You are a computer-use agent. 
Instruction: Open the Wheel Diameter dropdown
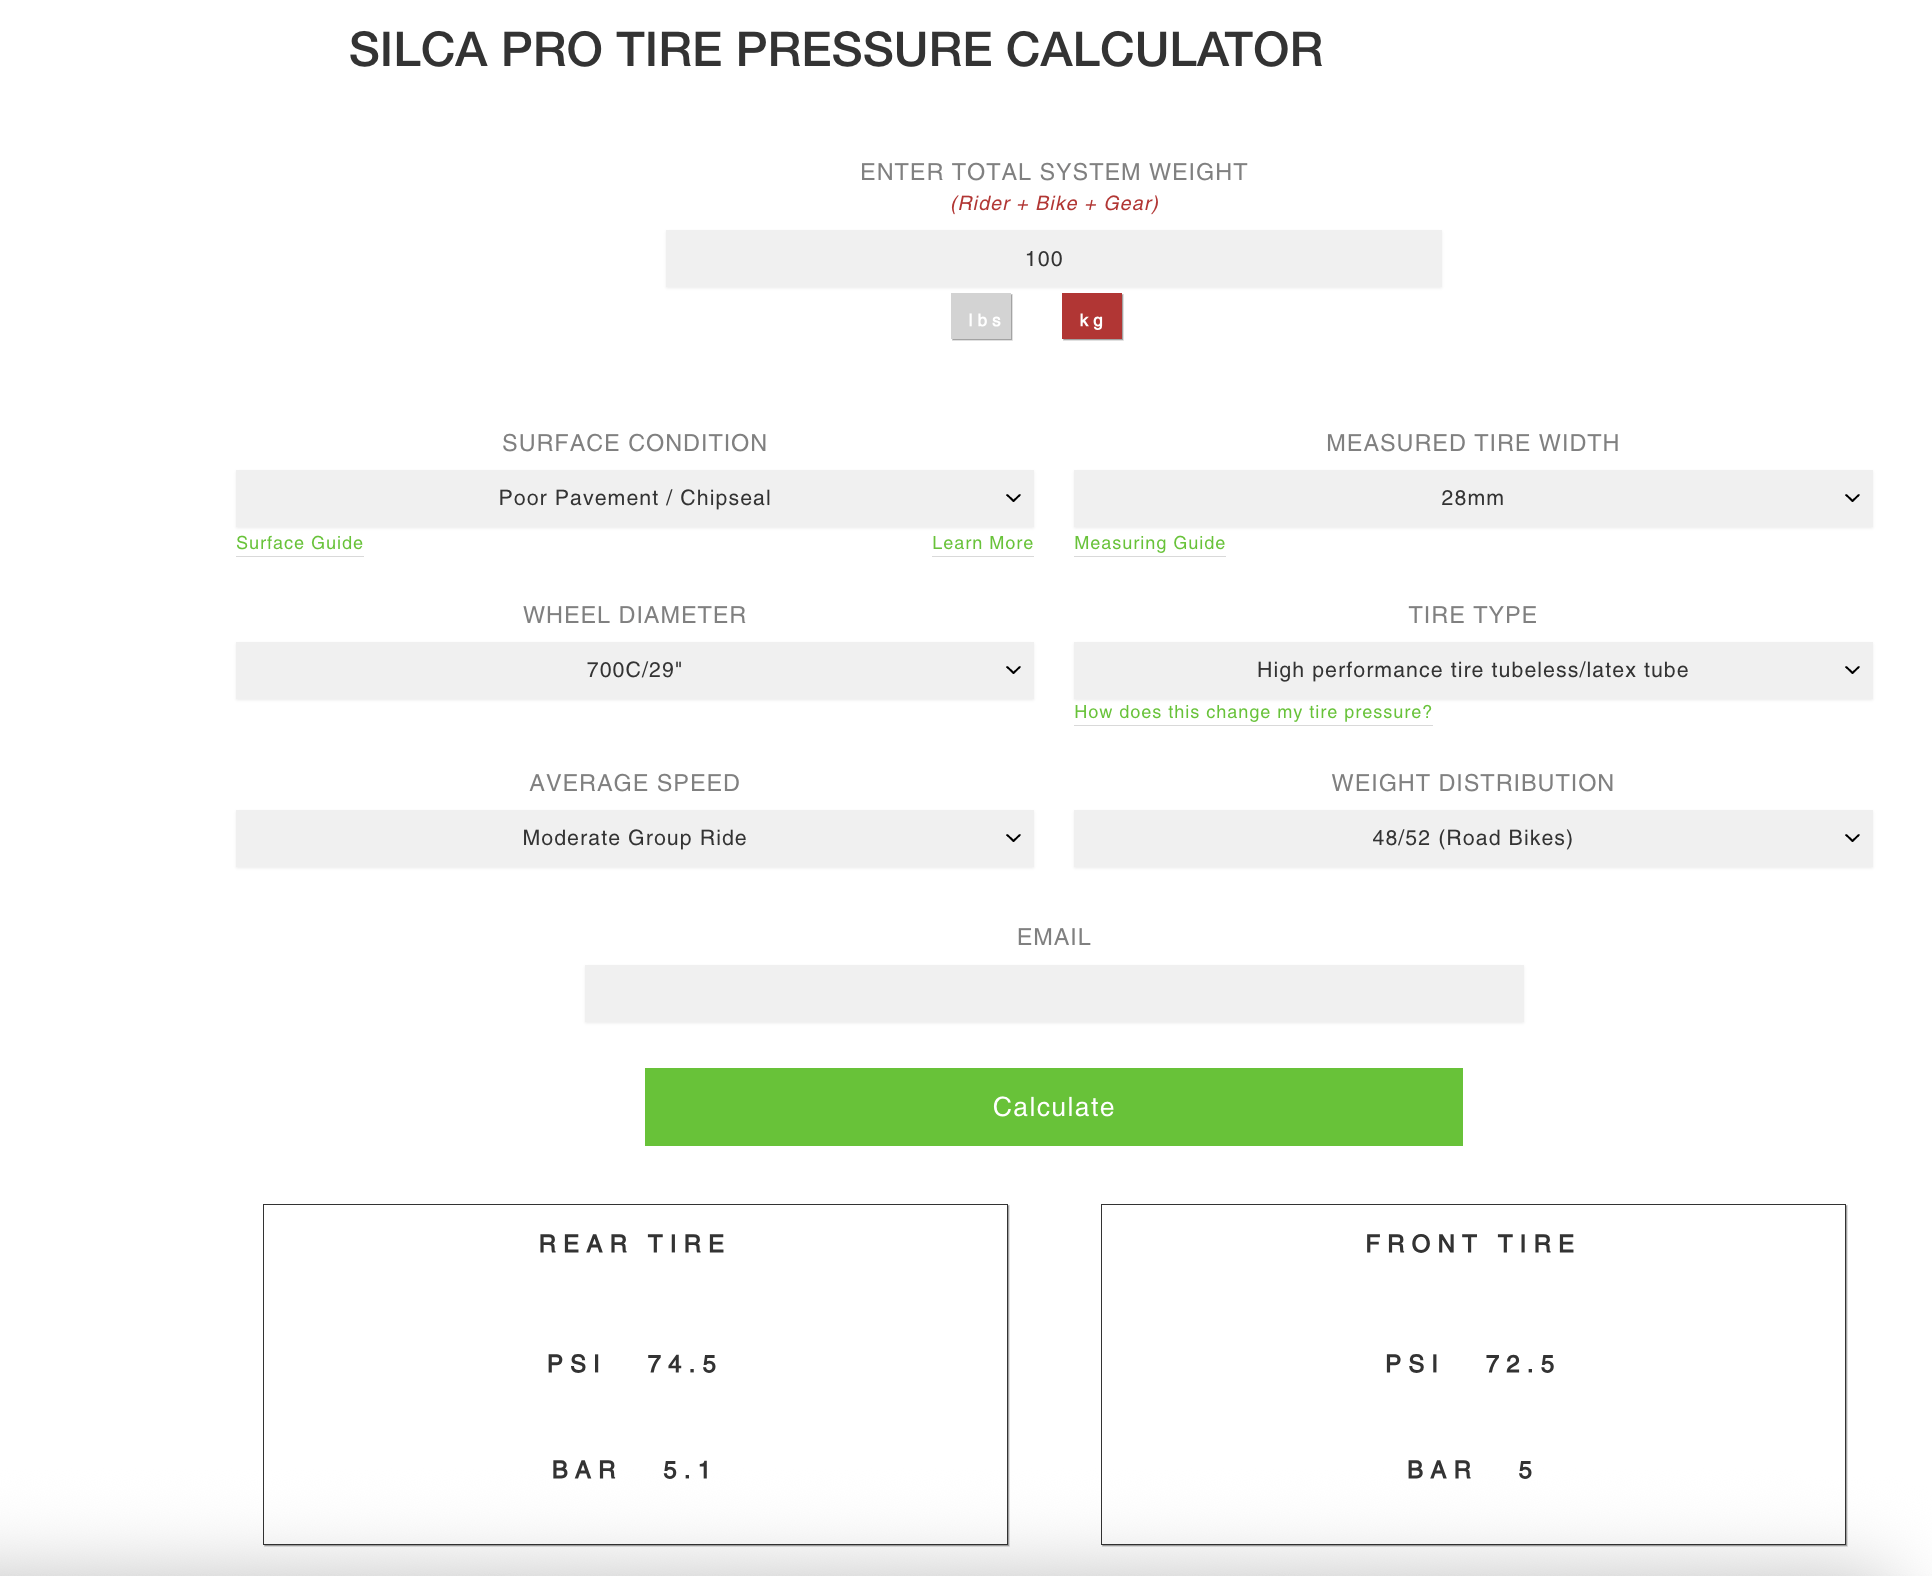[x=634, y=670]
